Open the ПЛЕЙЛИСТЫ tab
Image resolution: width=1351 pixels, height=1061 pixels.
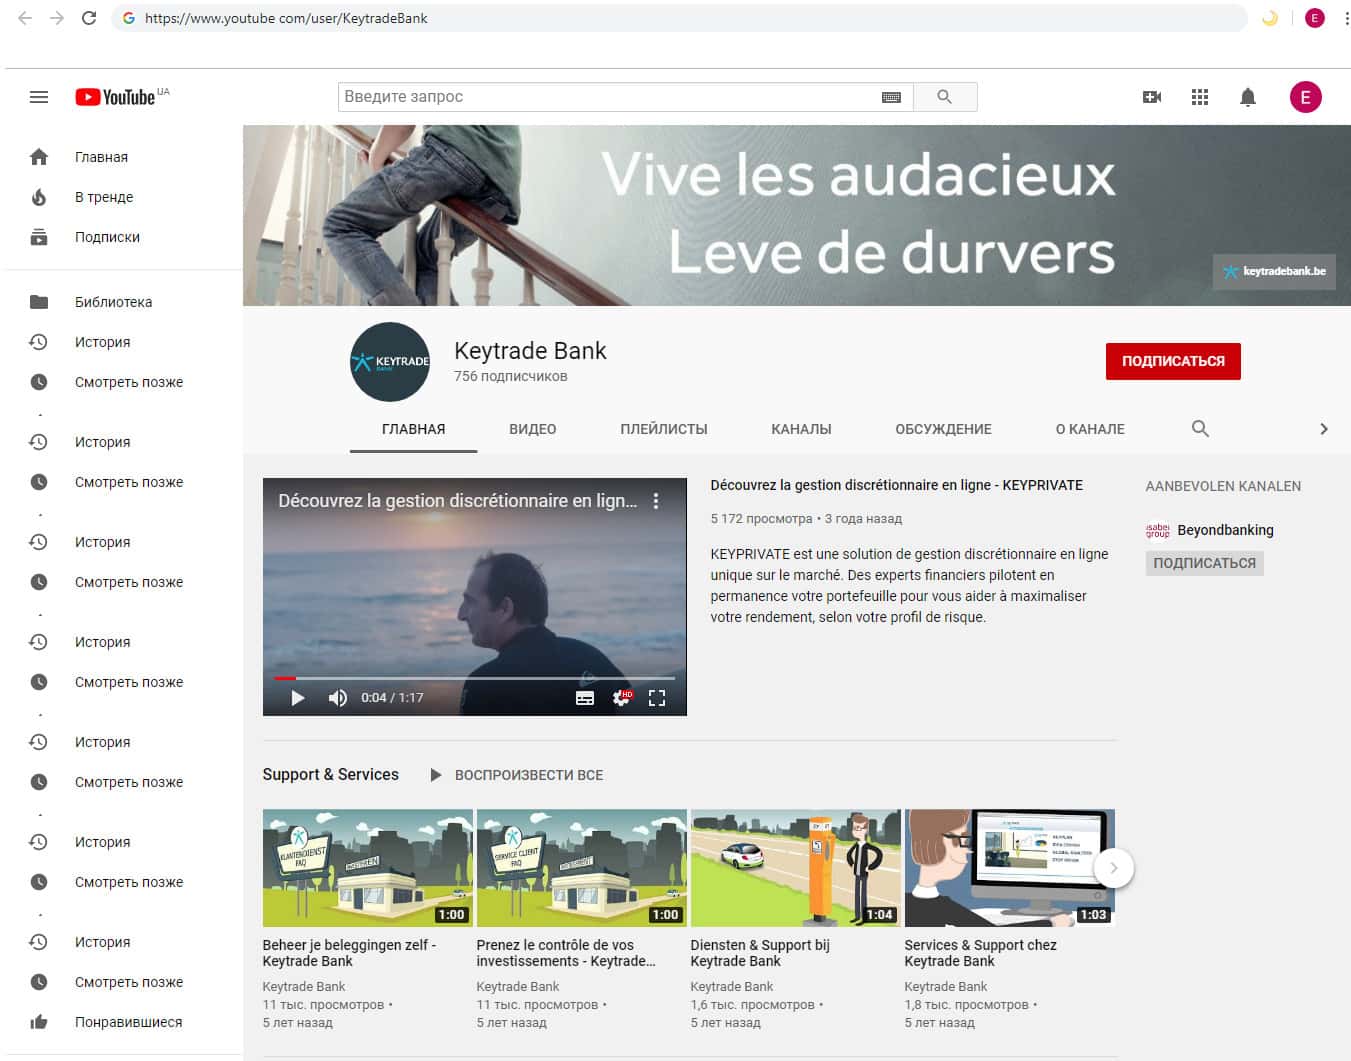pyautogui.click(x=663, y=429)
